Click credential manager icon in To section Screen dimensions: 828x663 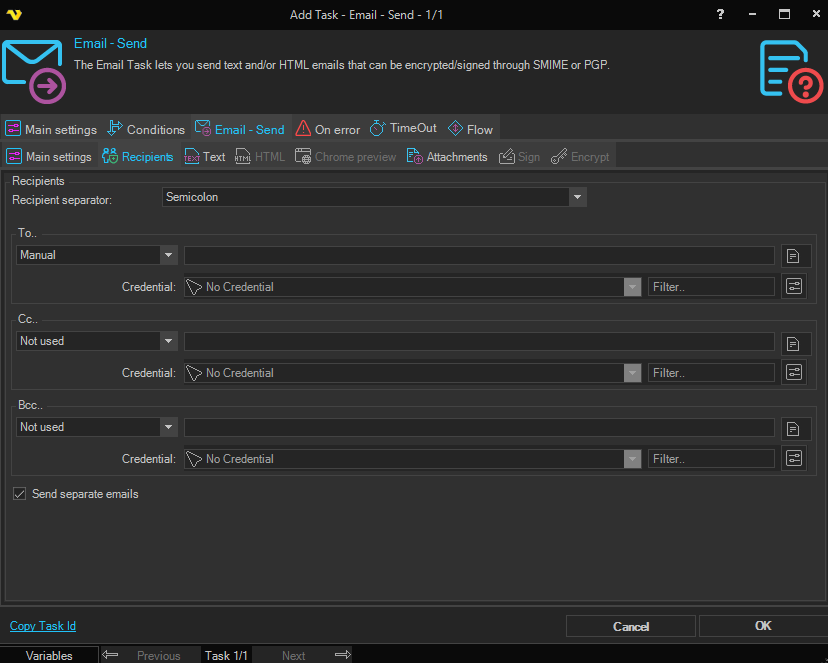coord(793,287)
